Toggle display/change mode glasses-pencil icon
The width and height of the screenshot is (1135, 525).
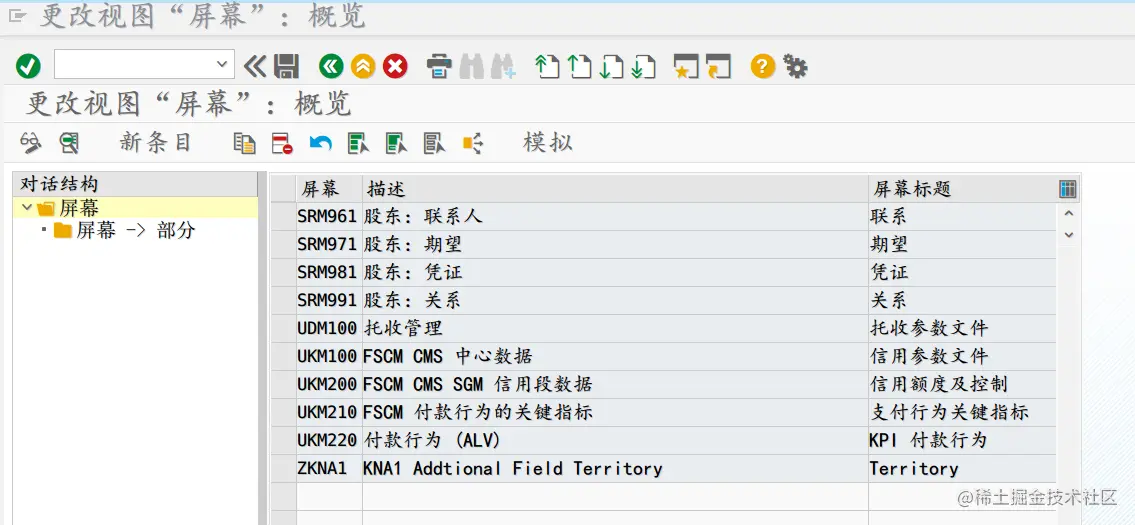[x=30, y=143]
